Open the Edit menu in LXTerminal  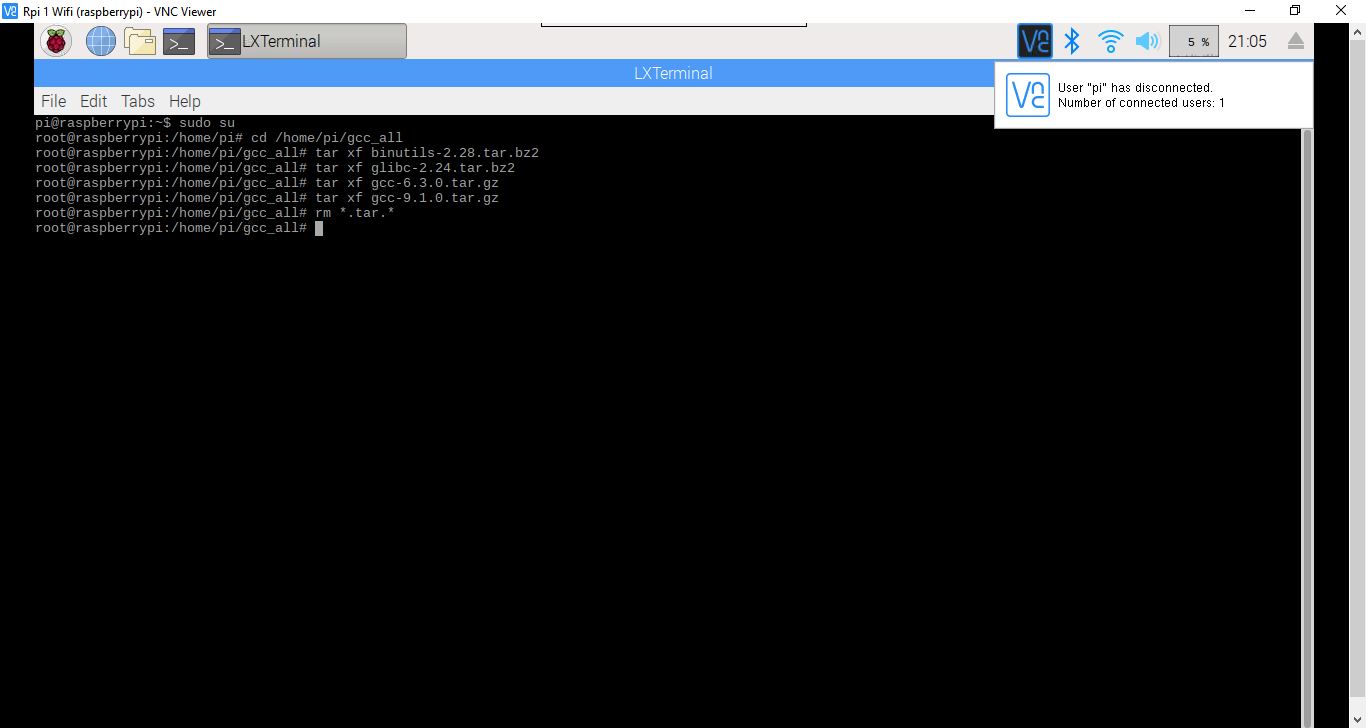93,101
